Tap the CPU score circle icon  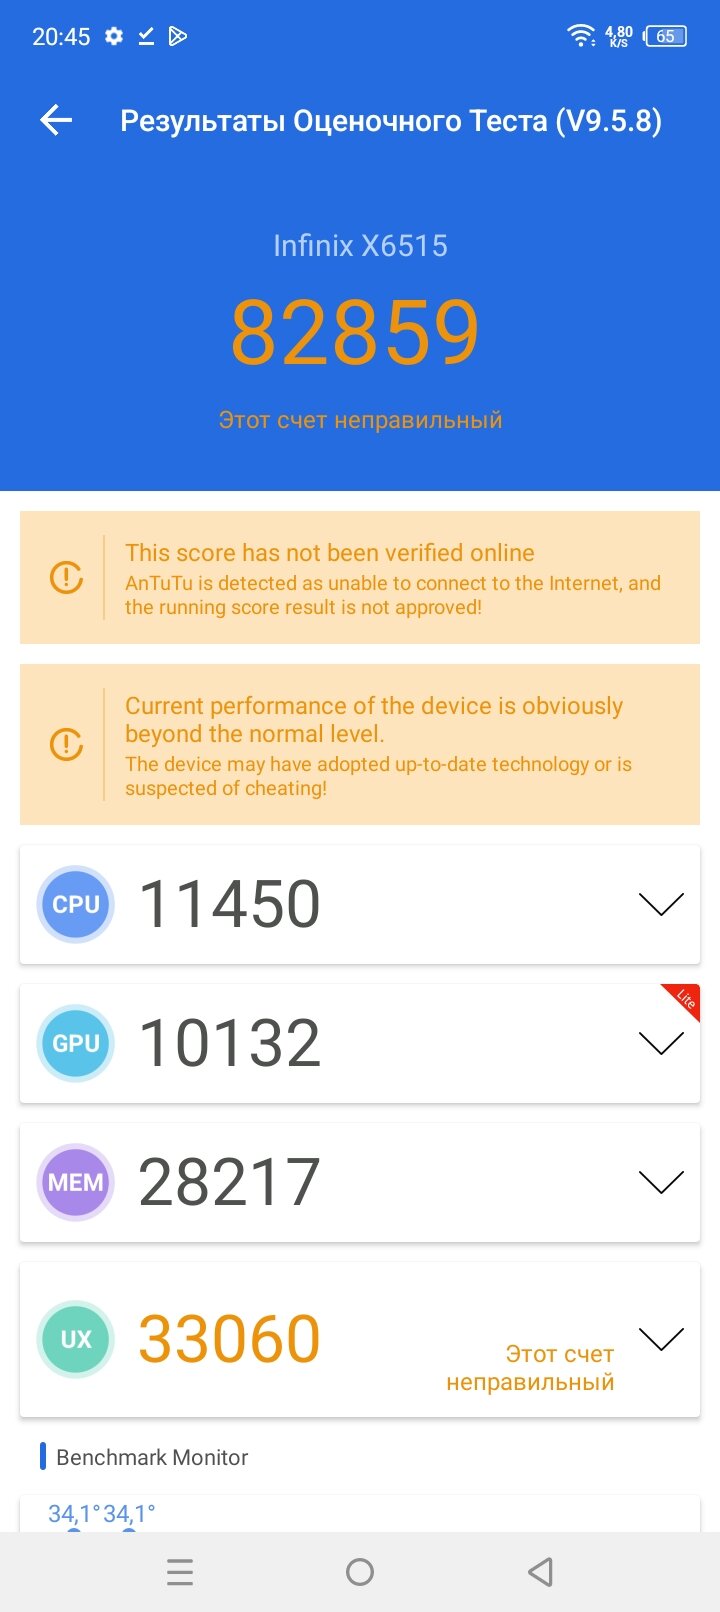tap(76, 904)
